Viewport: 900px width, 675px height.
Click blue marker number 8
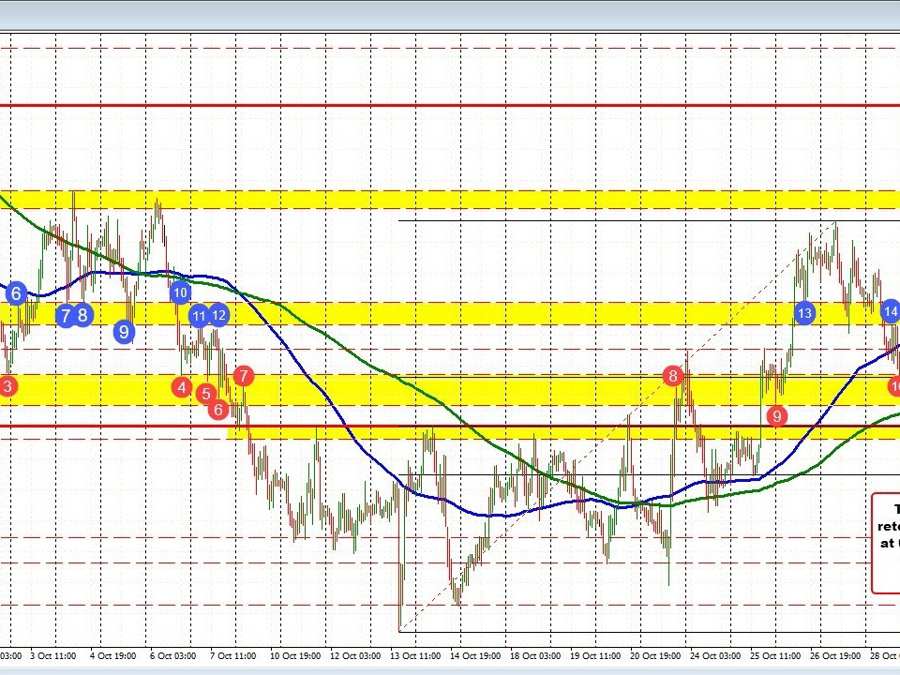[84, 315]
